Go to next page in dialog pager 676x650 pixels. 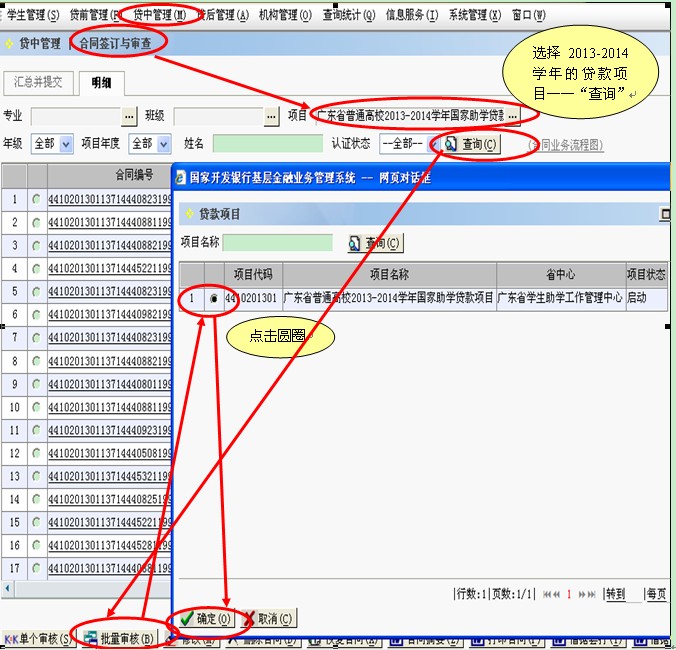[582, 594]
